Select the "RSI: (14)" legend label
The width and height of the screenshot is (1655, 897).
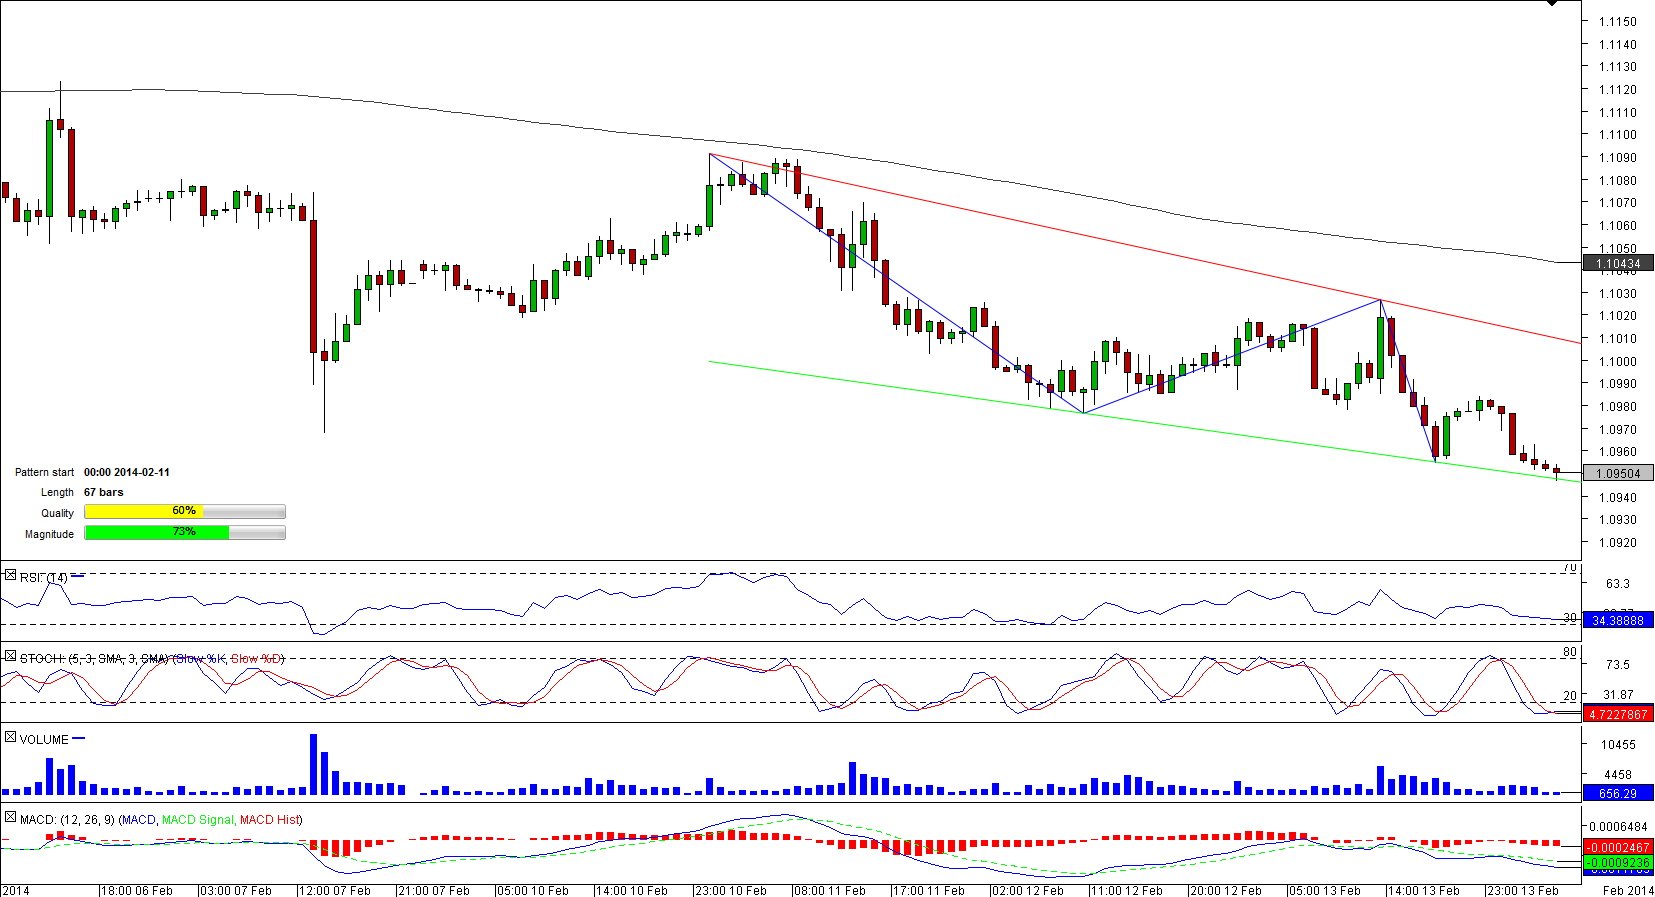44,578
